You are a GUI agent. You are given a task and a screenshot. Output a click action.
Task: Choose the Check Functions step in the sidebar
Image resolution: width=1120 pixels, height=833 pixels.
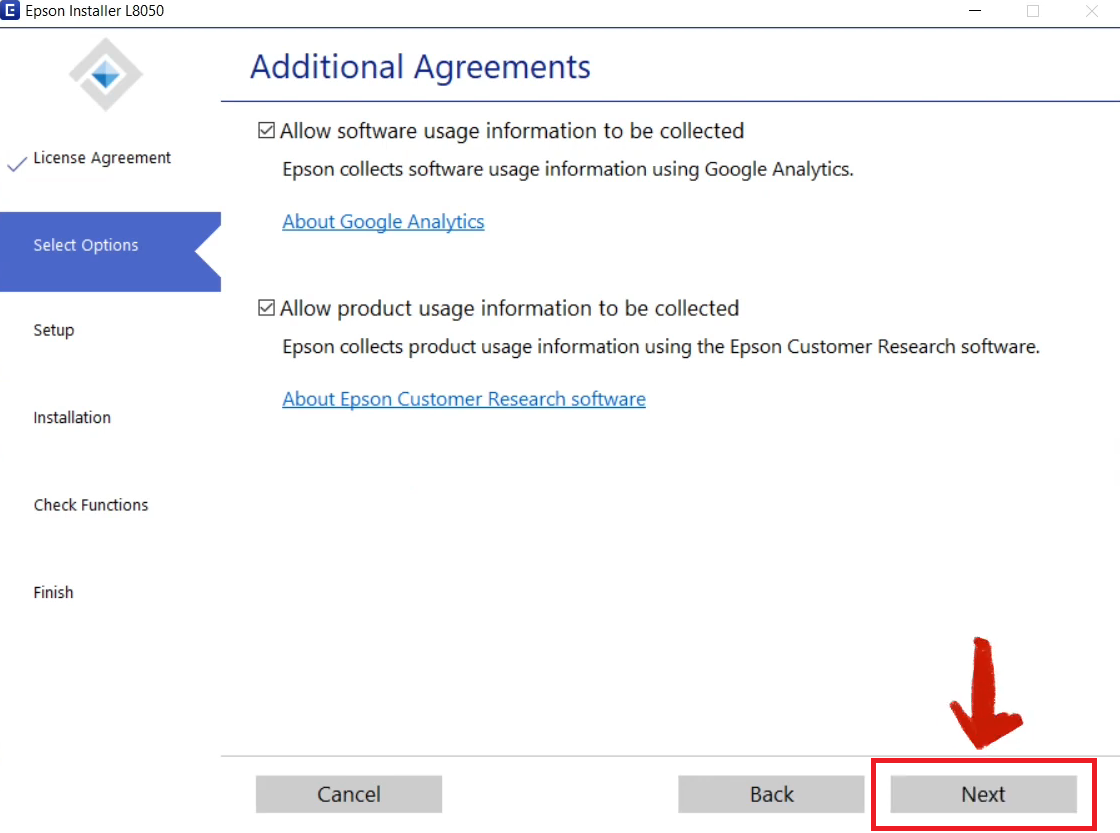pyautogui.click(x=91, y=505)
